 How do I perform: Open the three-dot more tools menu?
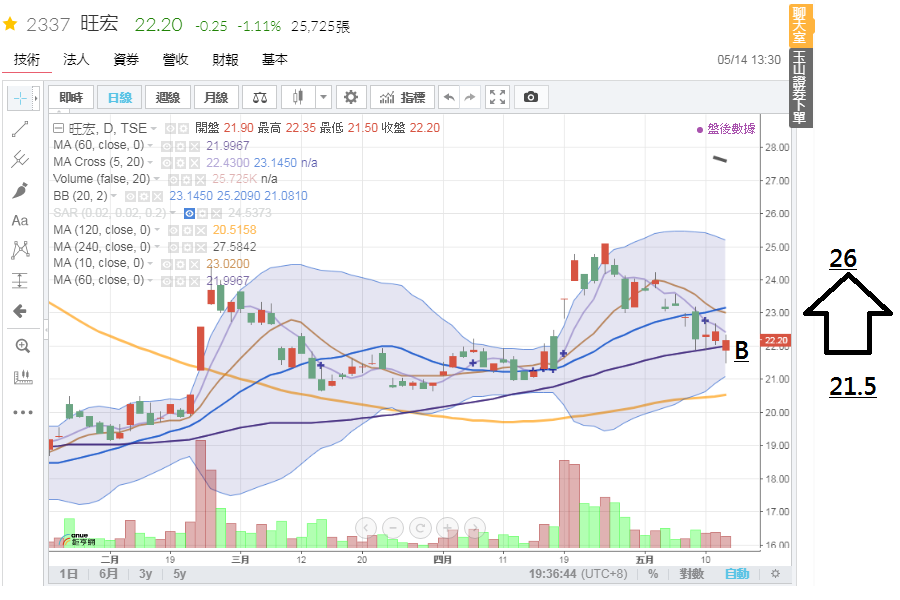[x=22, y=412]
